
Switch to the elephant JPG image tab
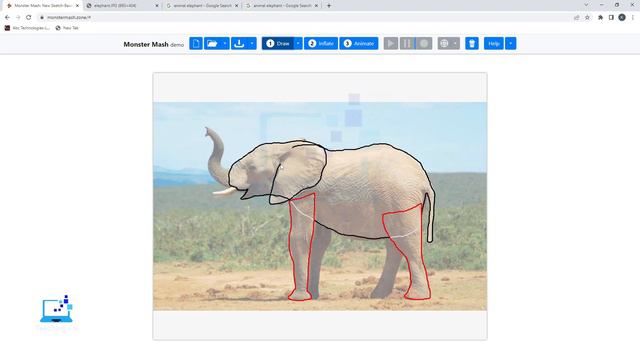pos(122,6)
